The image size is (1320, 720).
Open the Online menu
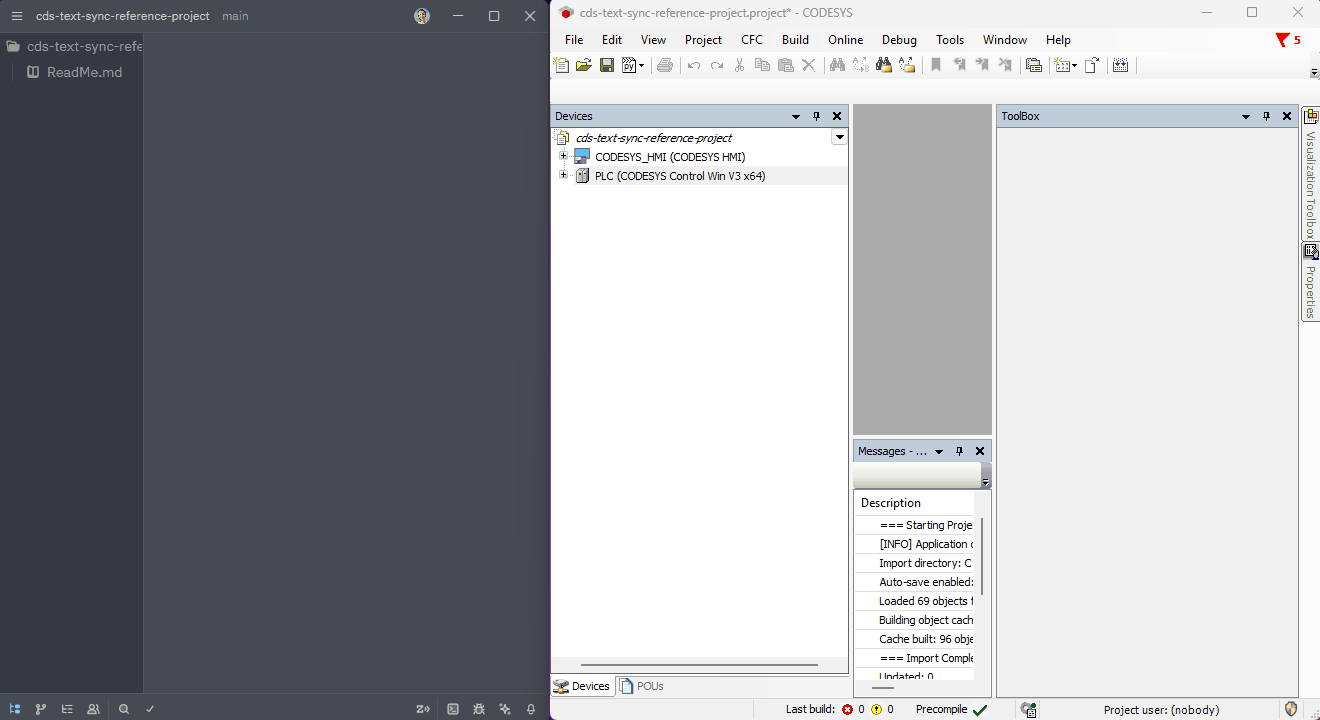pyautogui.click(x=845, y=40)
